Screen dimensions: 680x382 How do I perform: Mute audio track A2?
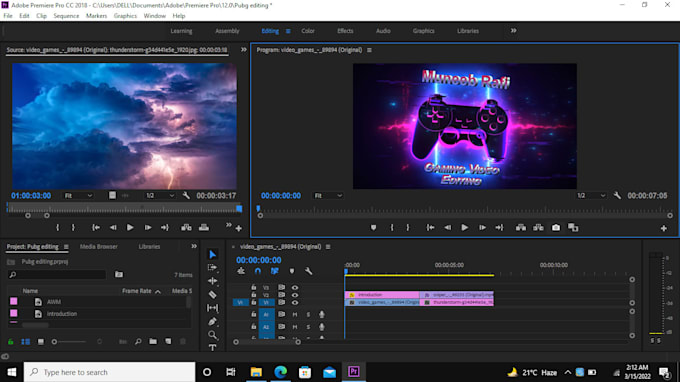pos(295,327)
